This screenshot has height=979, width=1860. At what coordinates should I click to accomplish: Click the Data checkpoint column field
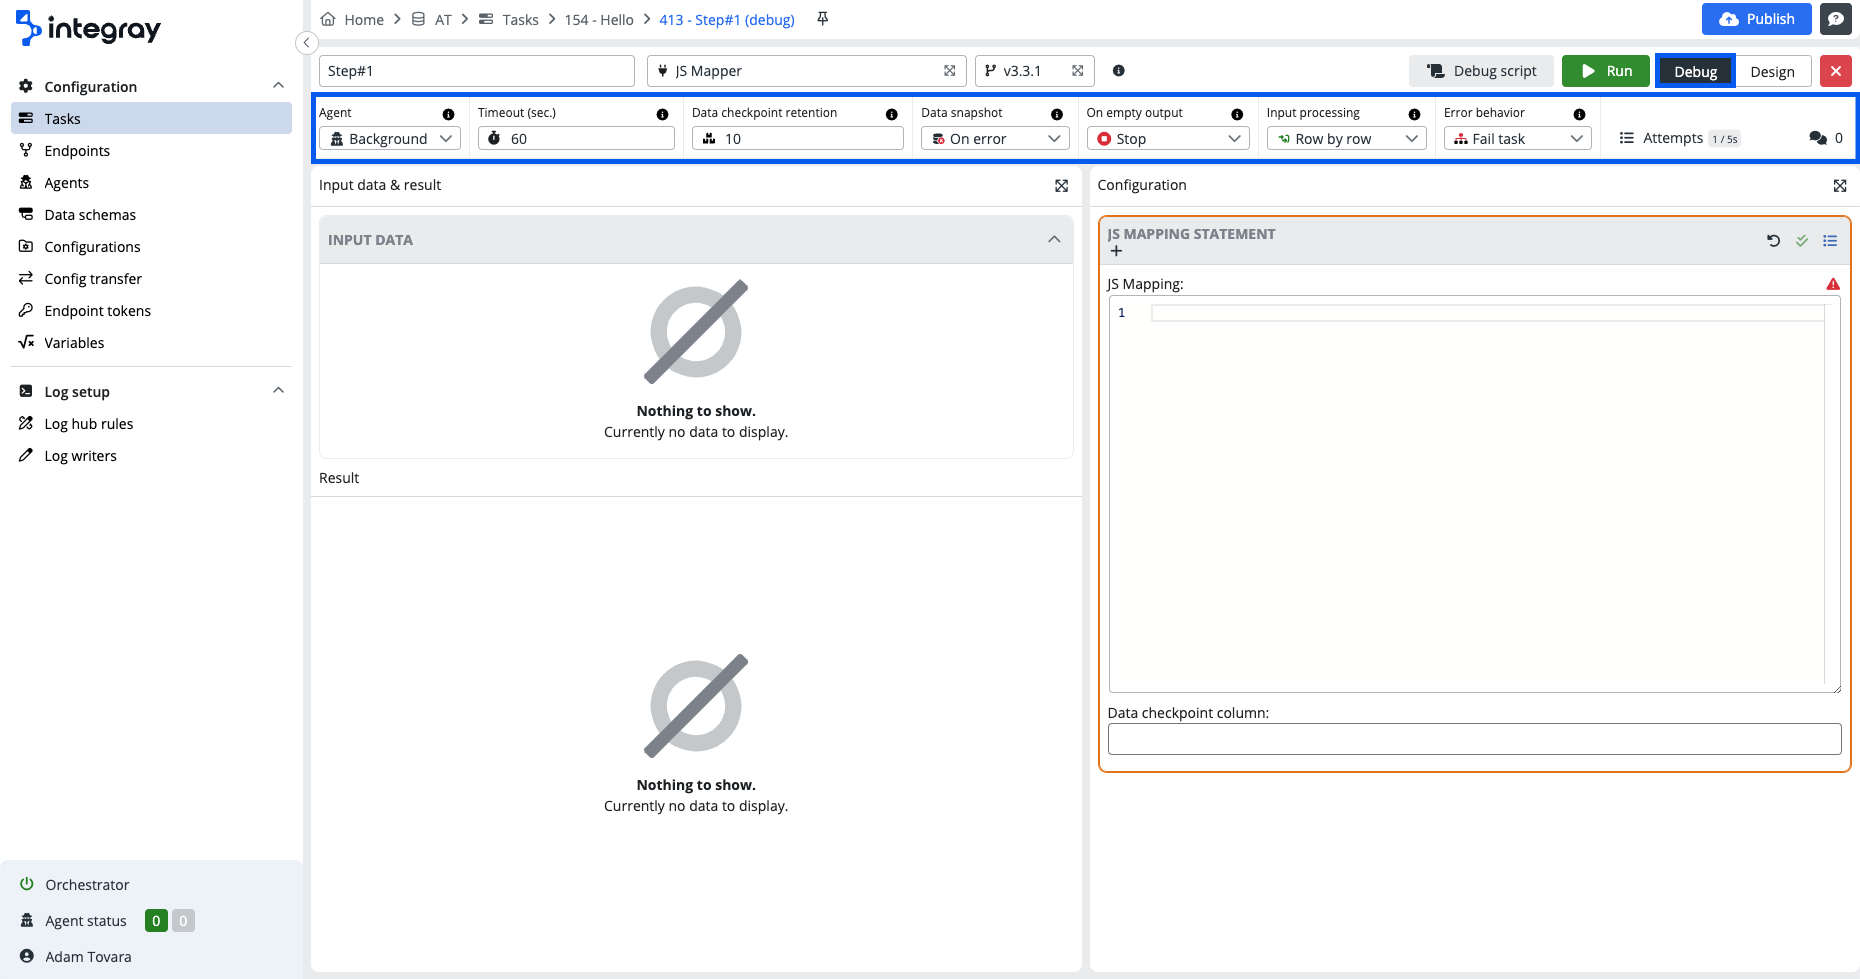click(1473, 739)
